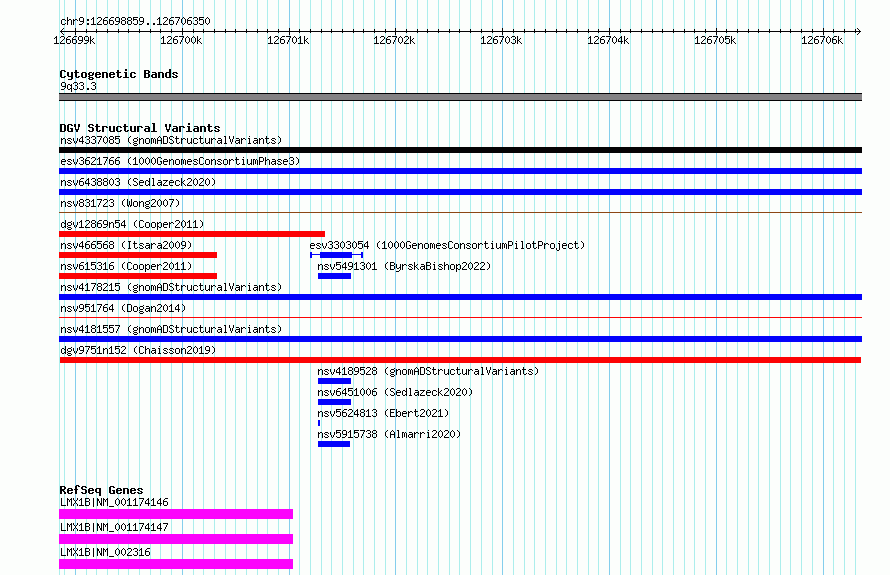Click the blue nsv6451006 bar
Screen dimensions: 890x575
pos(334,402)
